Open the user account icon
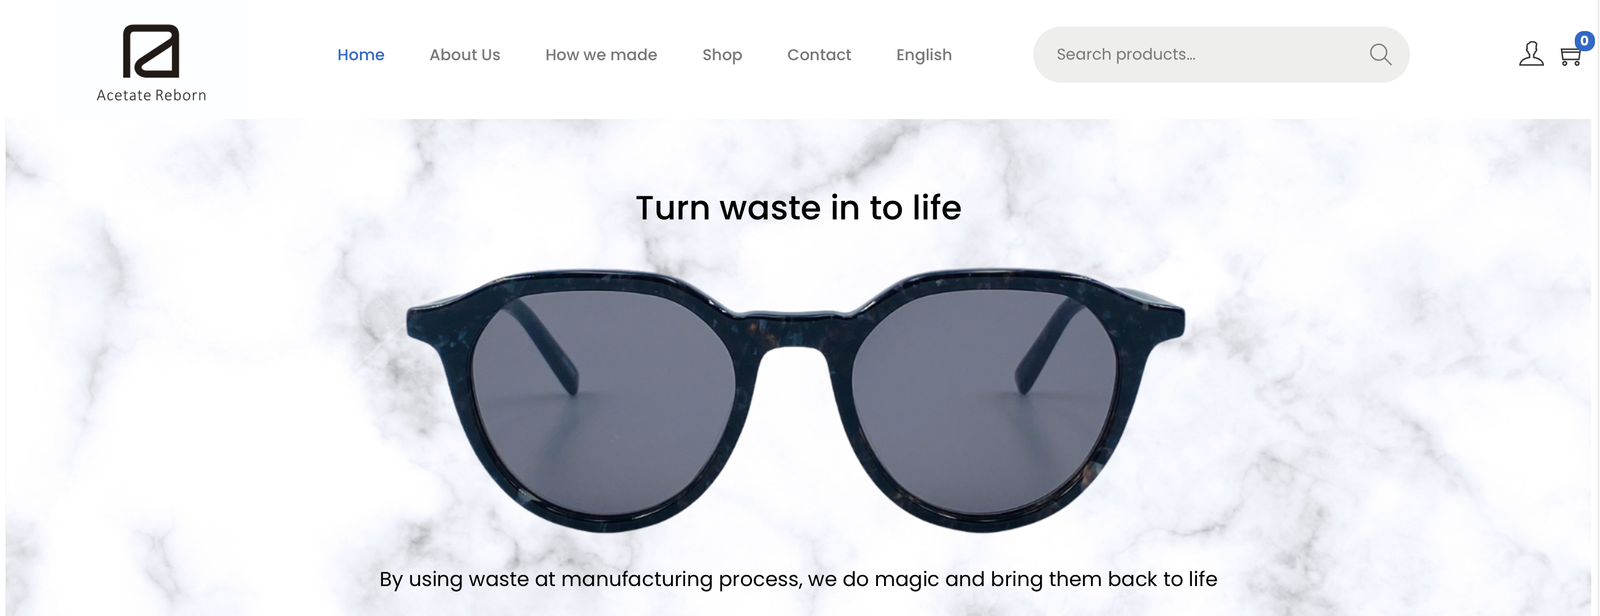The width and height of the screenshot is (1600, 616). pos(1531,54)
